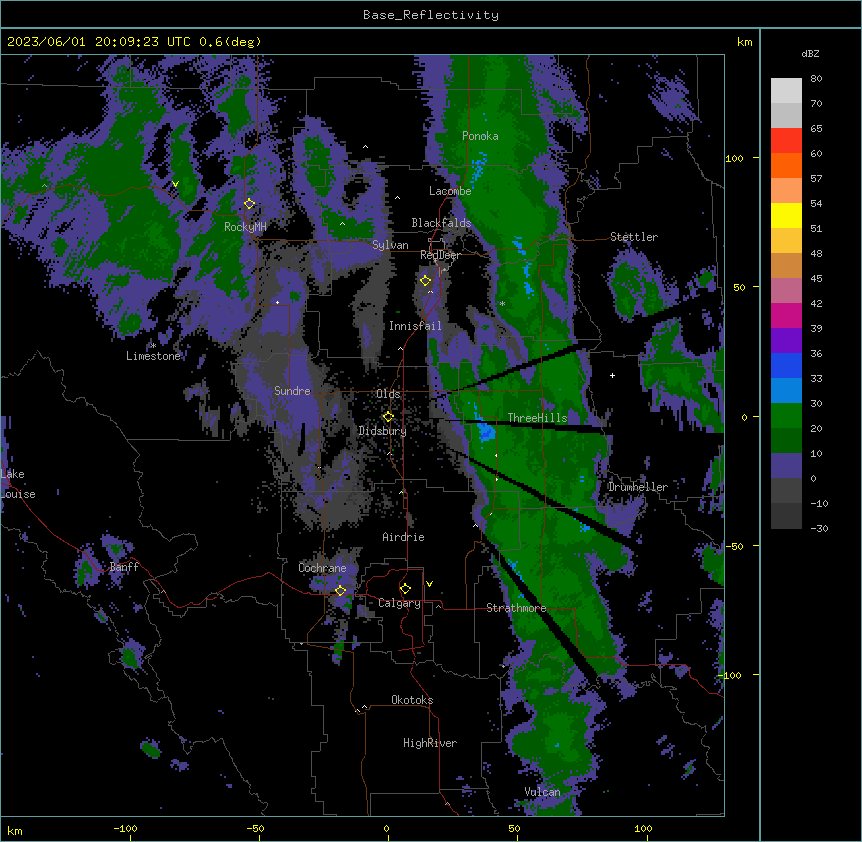Select the Olds city label
This screenshot has height=842, width=862.
click(388, 394)
